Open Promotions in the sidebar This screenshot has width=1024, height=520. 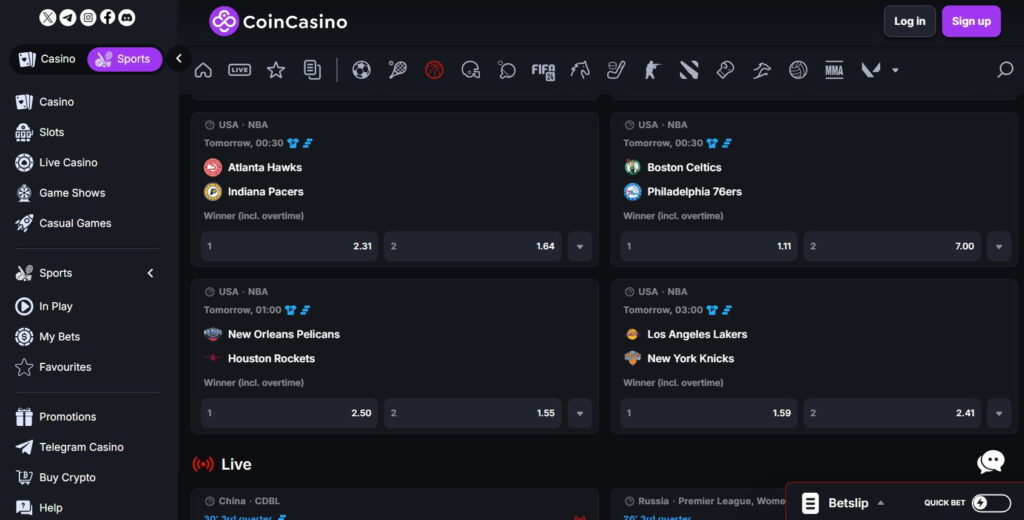(x=56, y=417)
